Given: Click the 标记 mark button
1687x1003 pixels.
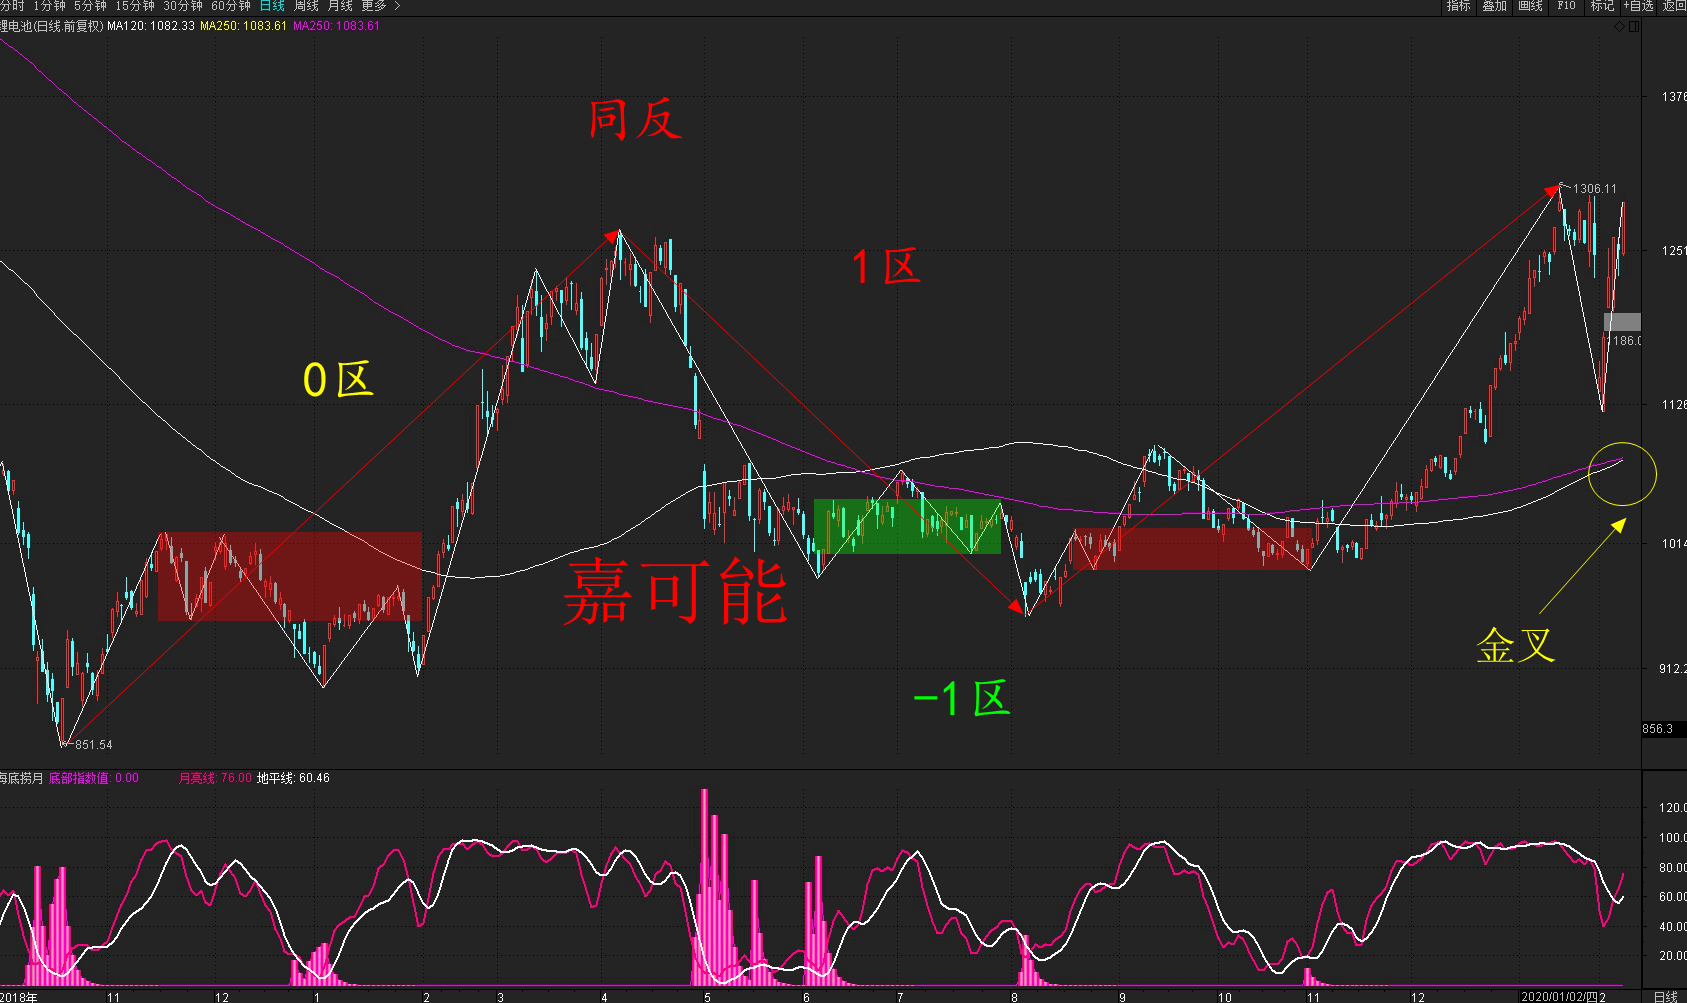Looking at the screenshot, I should point(1602,6).
